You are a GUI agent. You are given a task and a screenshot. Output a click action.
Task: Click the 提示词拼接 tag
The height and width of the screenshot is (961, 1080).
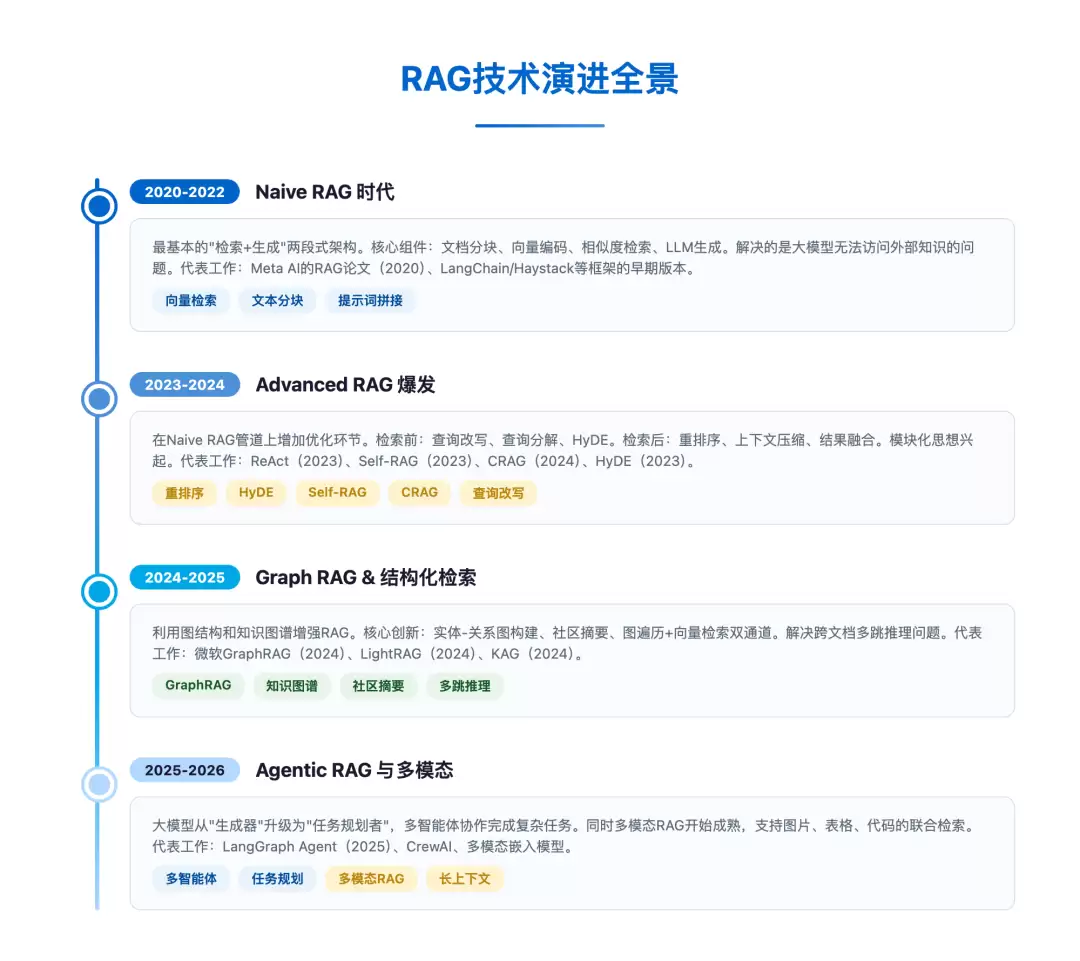tap(370, 300)
